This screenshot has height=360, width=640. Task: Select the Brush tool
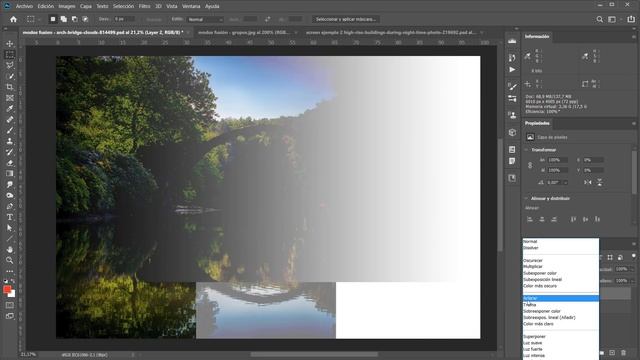[x=10, y=131]
